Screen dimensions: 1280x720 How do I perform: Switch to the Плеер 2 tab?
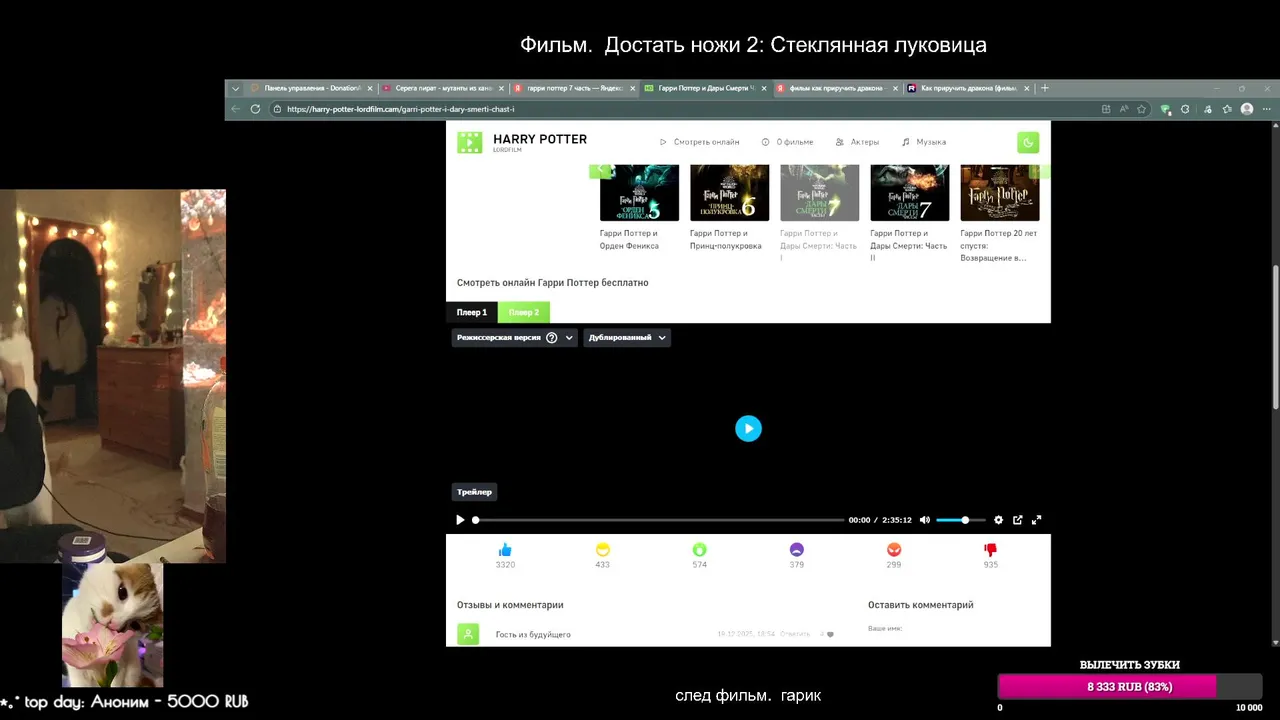(524, 312)
